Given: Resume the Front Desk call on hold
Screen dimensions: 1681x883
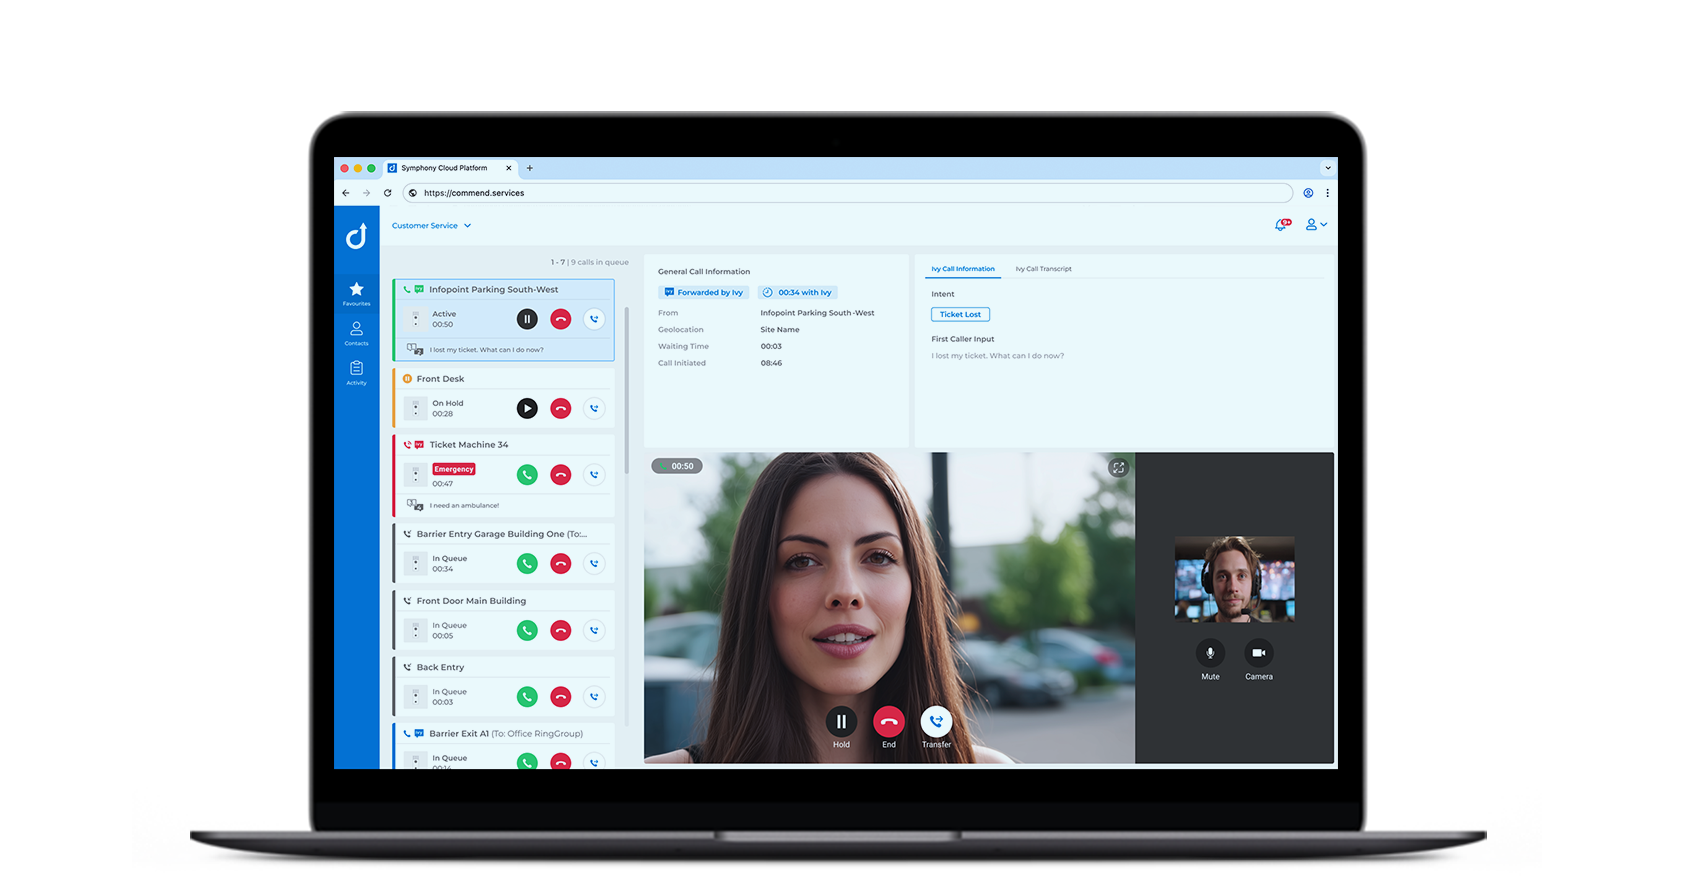Looking at the screenshot, I should click(527, 408).
